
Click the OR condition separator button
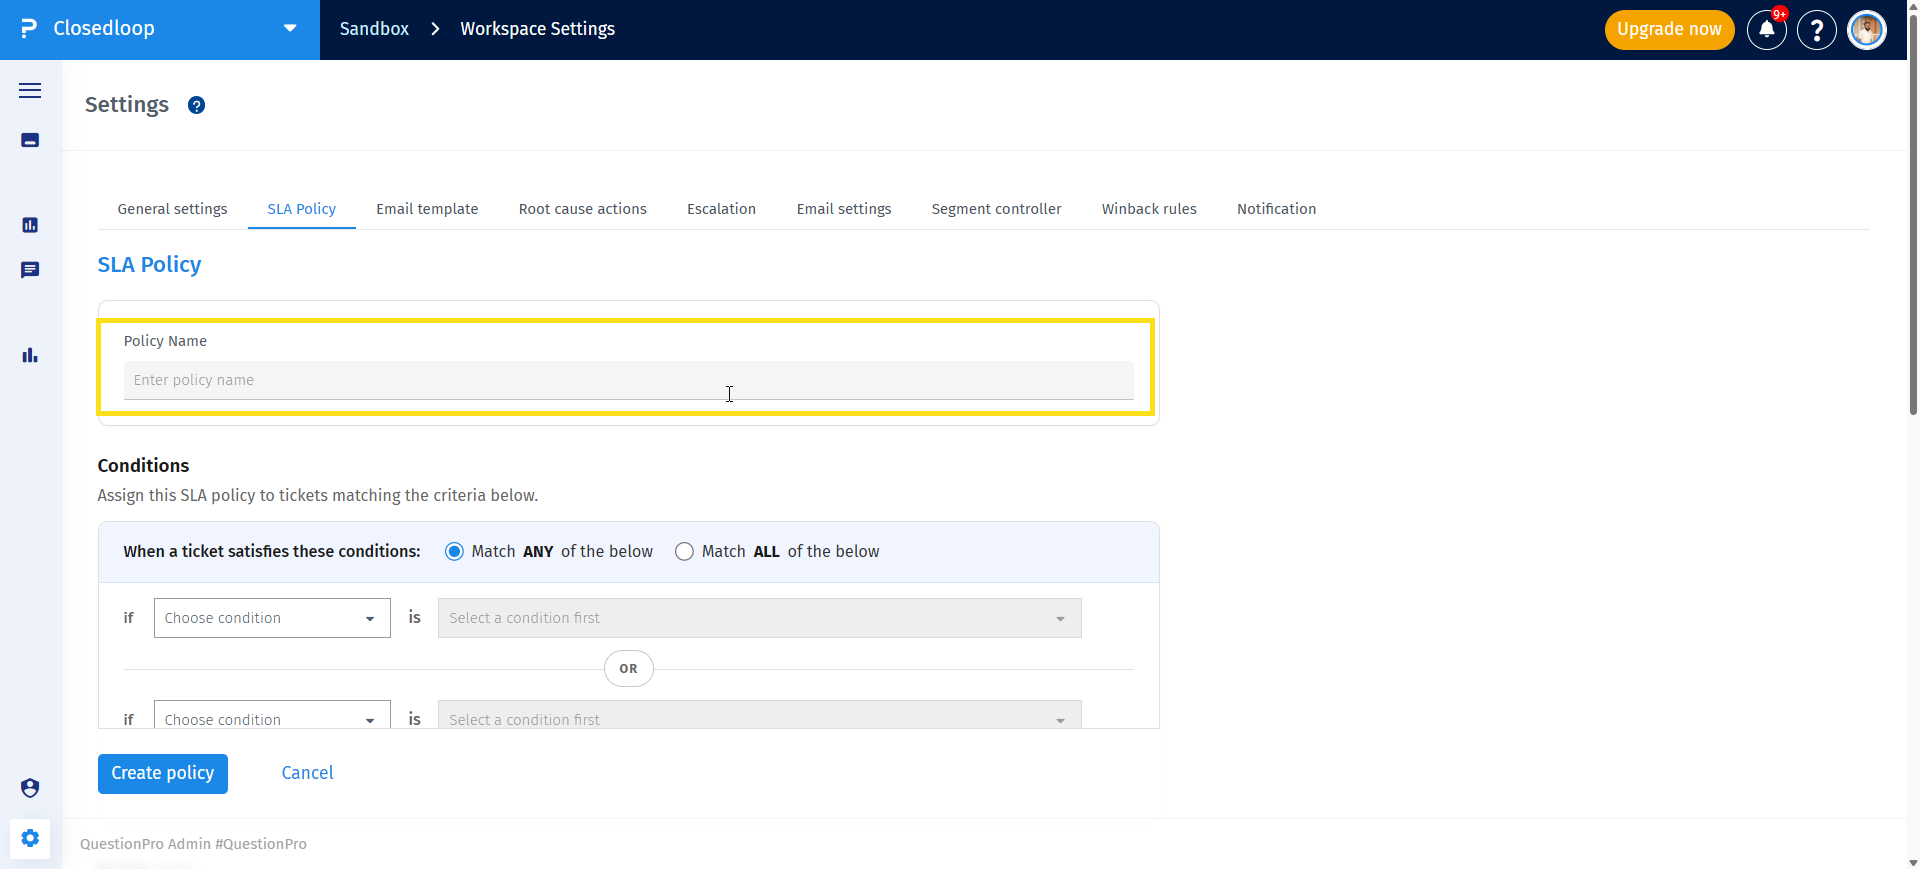[x=629, y=669]
